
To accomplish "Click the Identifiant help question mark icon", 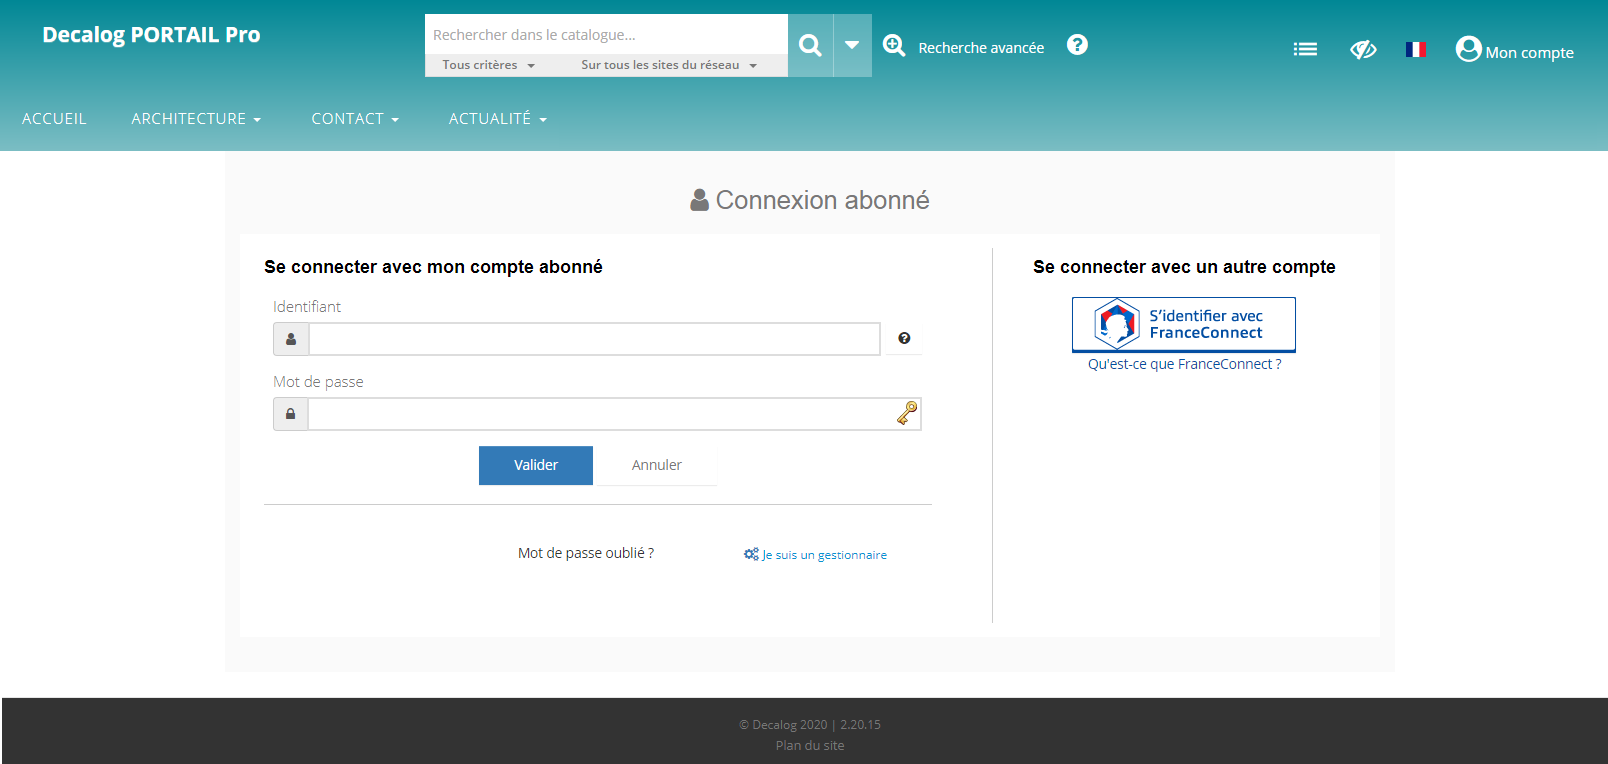I will (x=904, y=339).
